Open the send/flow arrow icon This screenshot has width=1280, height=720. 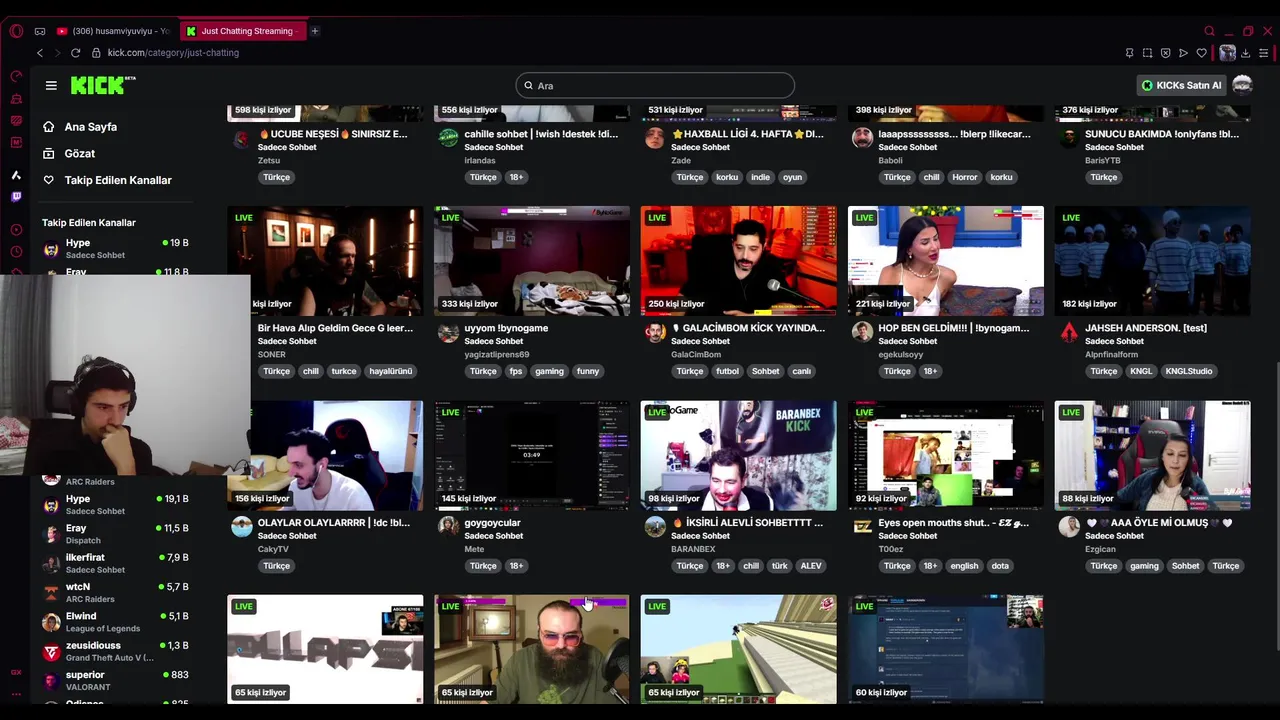1183,53
